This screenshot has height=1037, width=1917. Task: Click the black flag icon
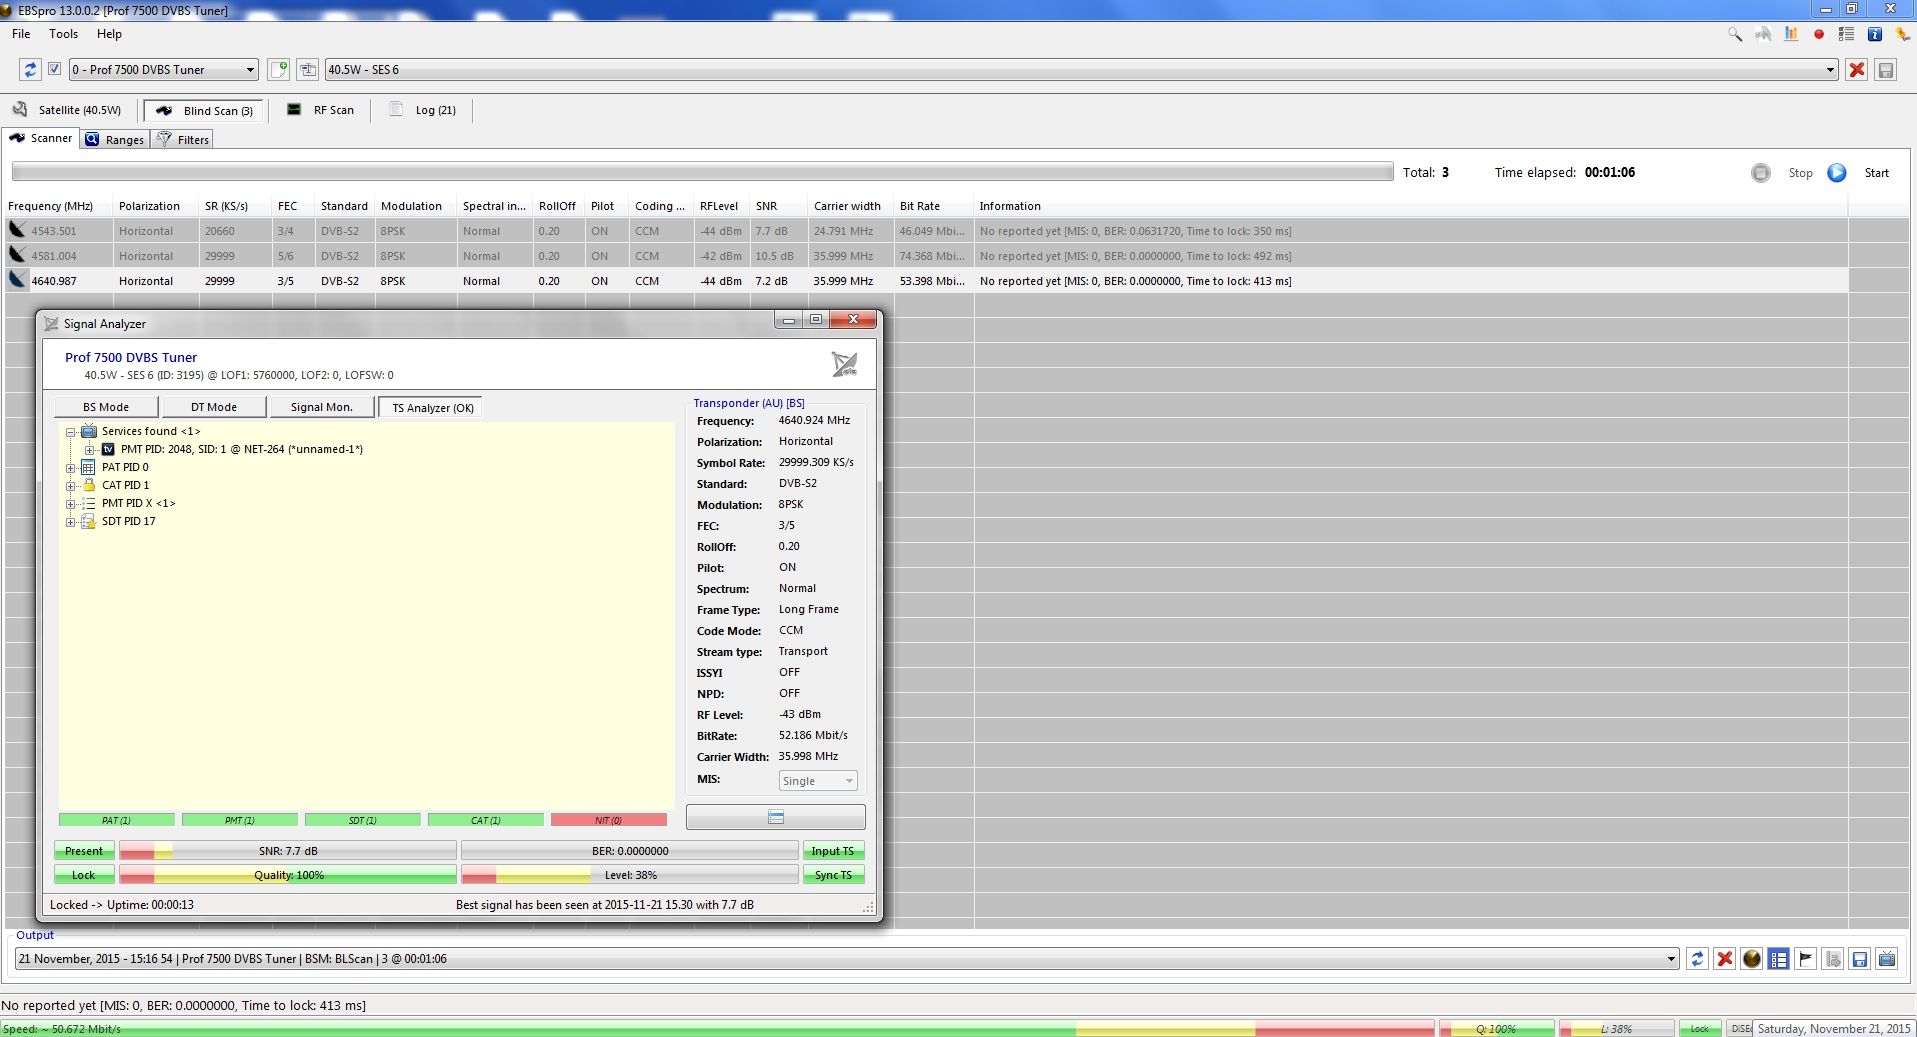click(x=1805, y=959)
